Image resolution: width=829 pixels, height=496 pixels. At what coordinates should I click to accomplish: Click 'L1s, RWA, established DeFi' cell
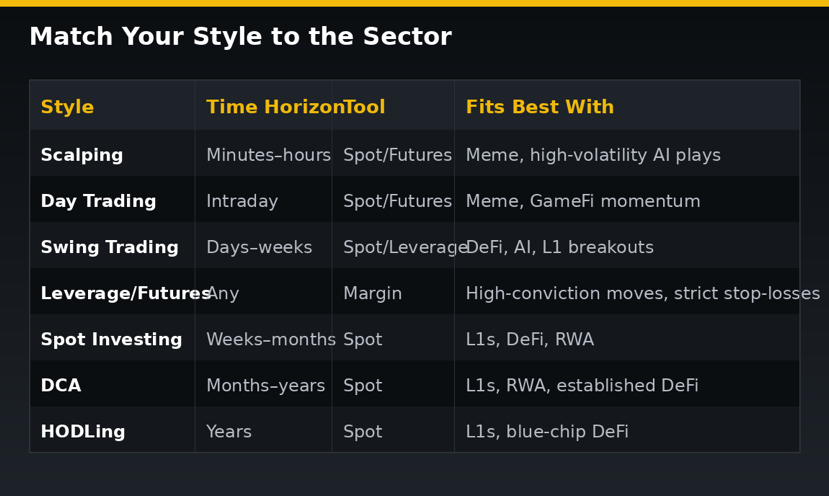click(627, 385)
